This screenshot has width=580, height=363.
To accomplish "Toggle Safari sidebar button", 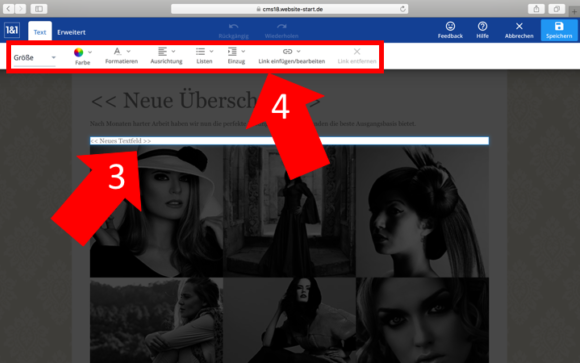I will 38,9.
